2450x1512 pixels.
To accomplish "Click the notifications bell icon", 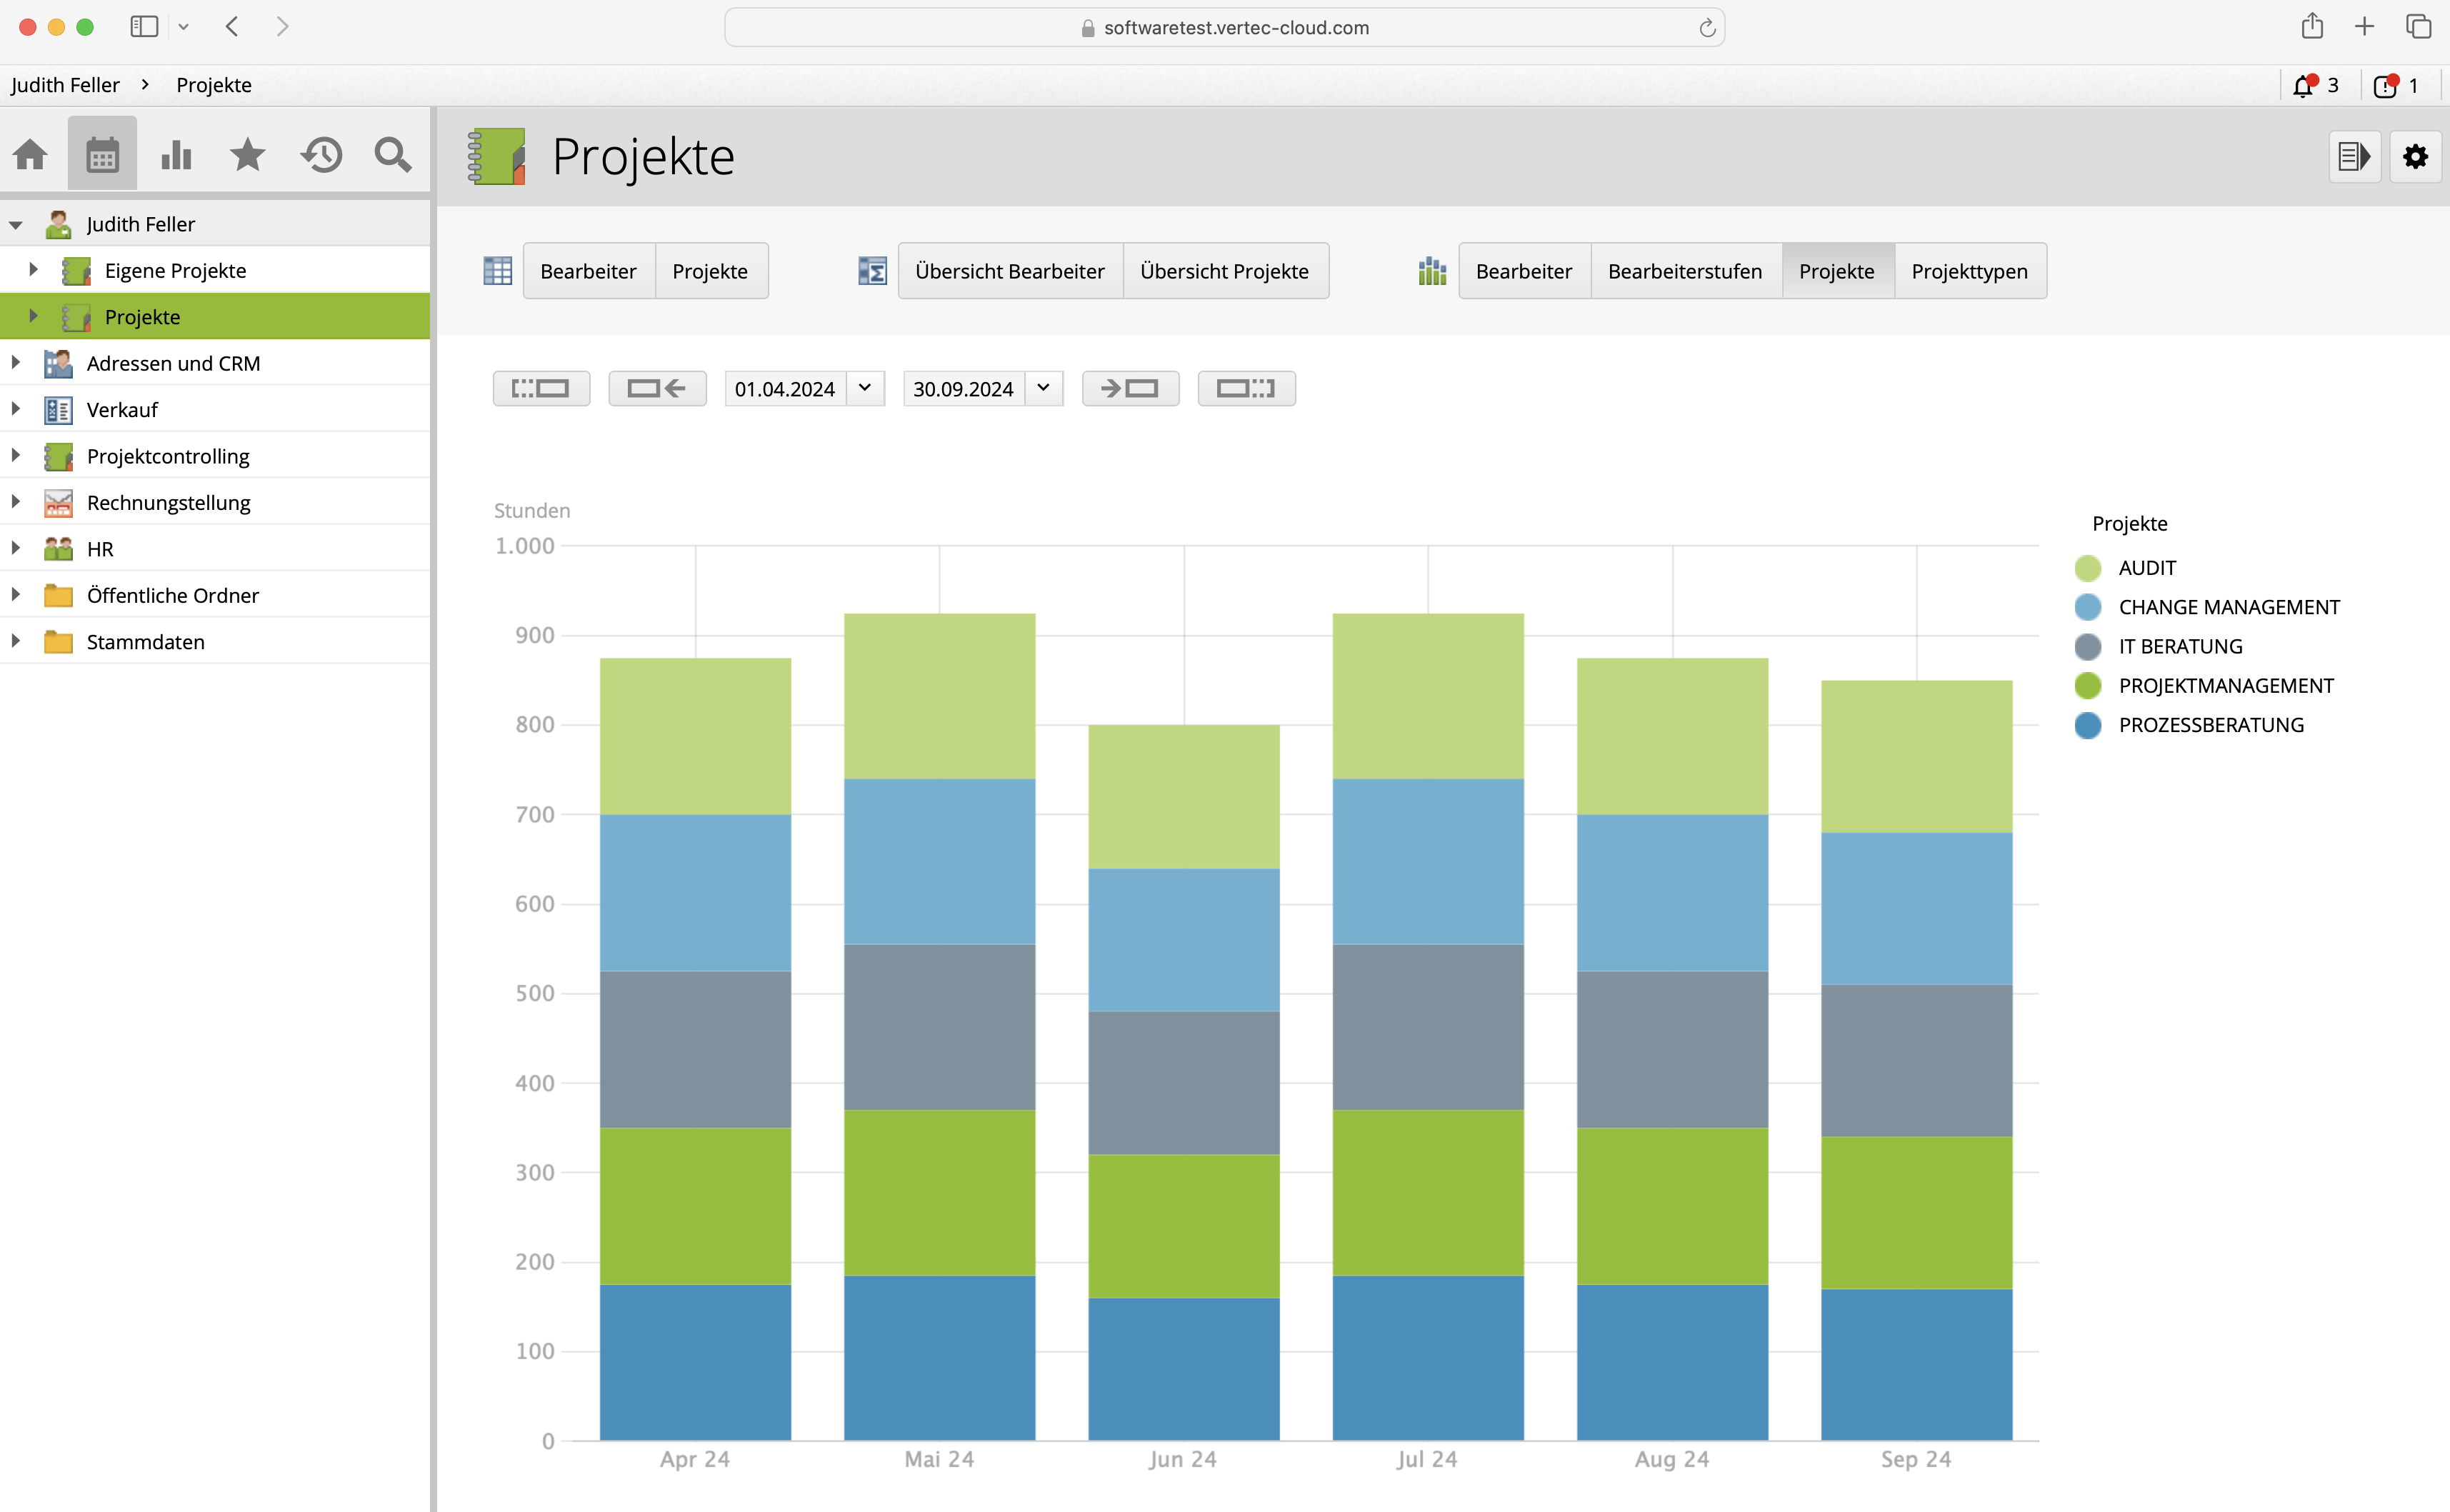I will pyautogui.click(x=2304, y=86).
